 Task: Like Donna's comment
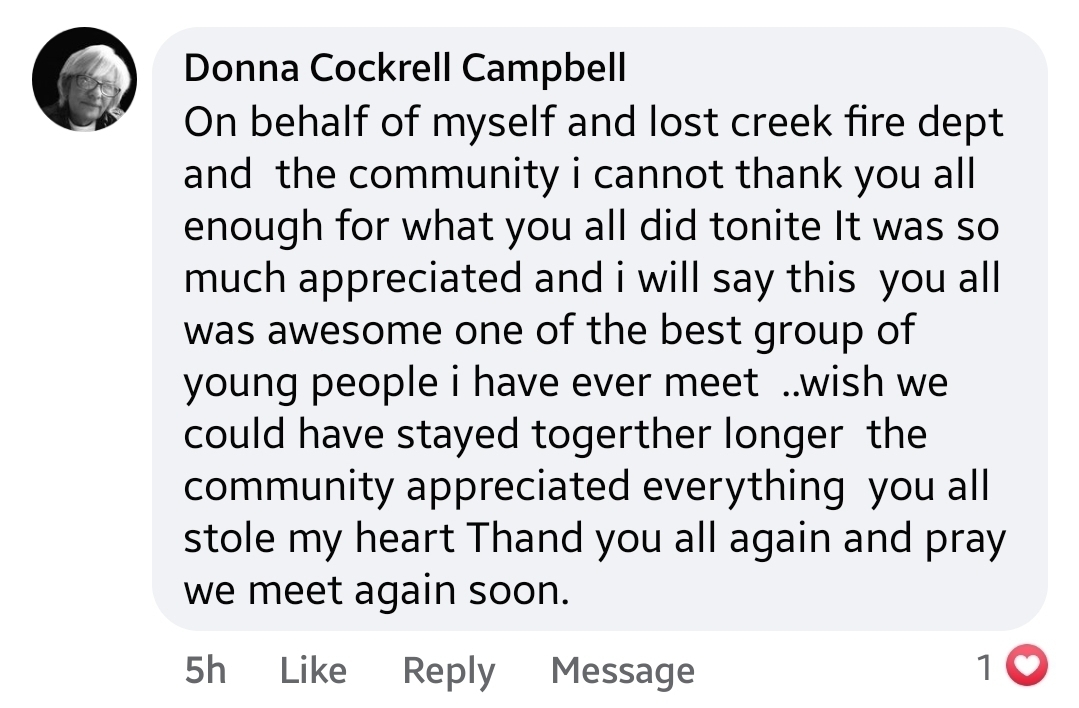(313, 670)
